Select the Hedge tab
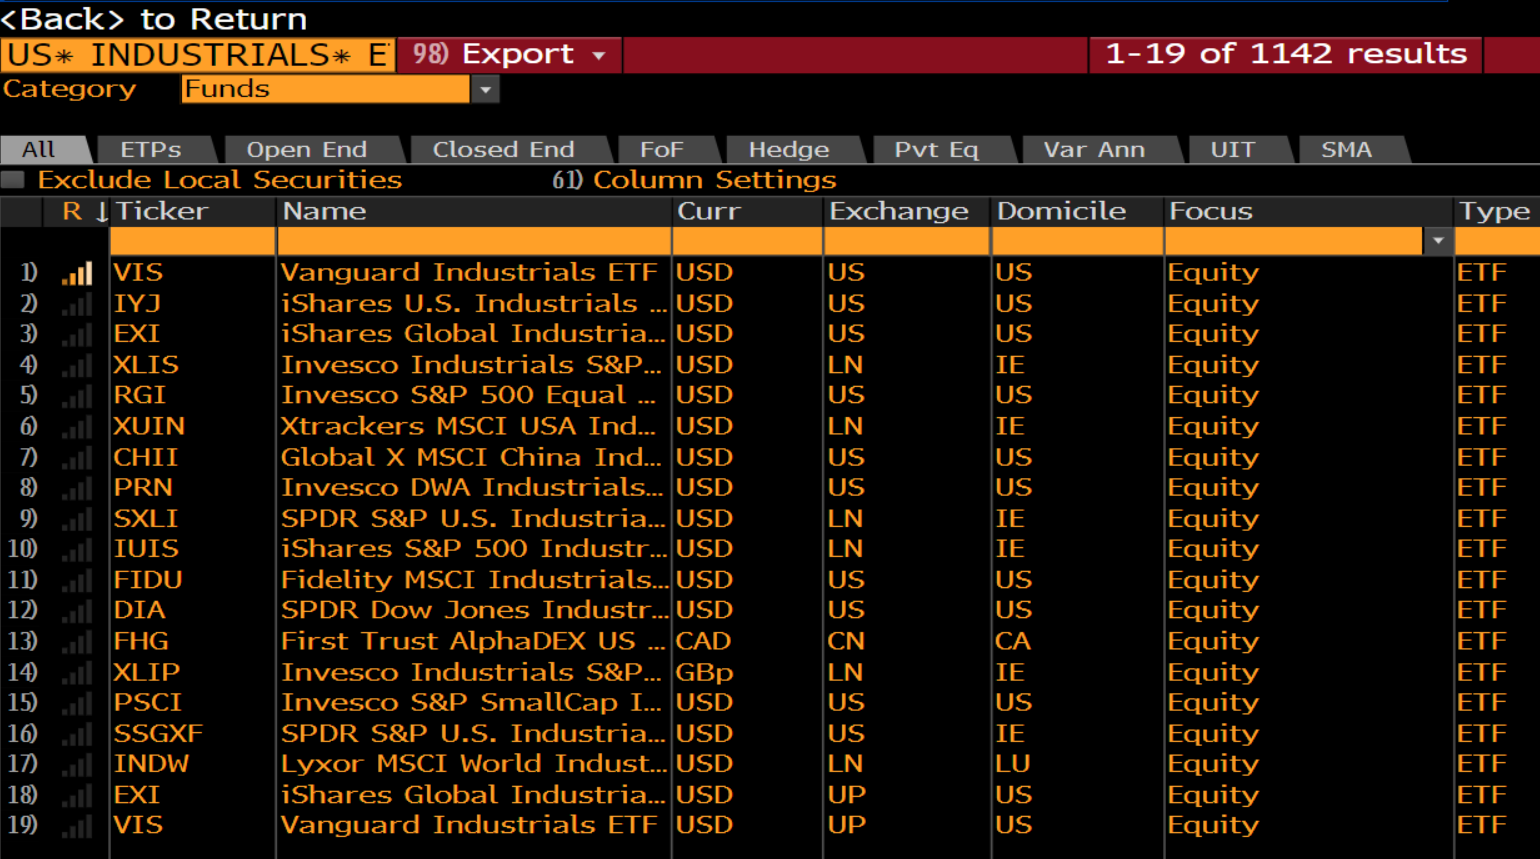 (x=788, y=150)
